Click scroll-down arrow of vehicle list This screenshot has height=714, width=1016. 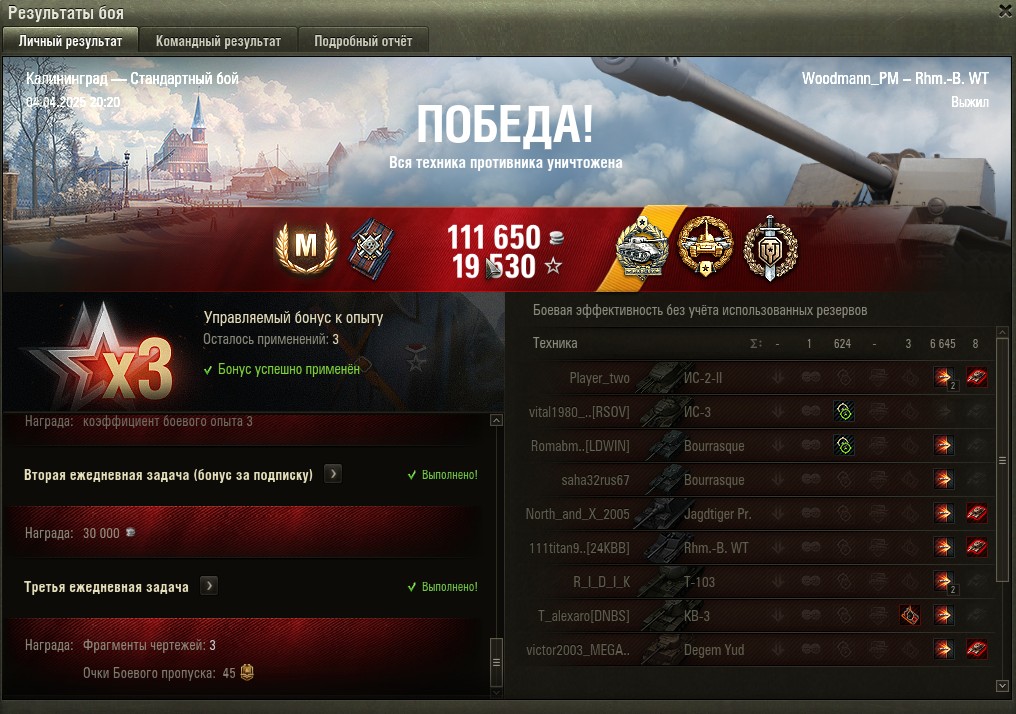1002,685
